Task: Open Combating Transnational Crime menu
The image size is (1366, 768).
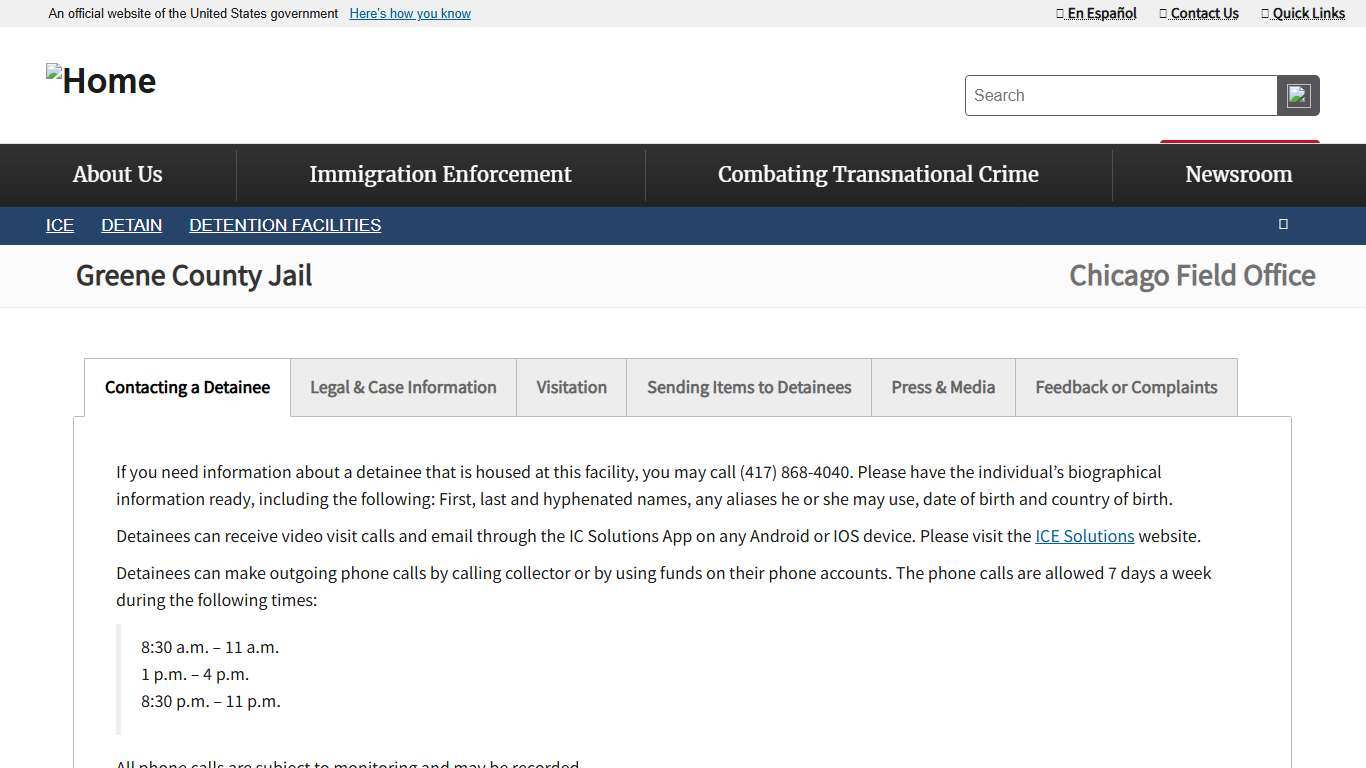Action: coord(878,174)
